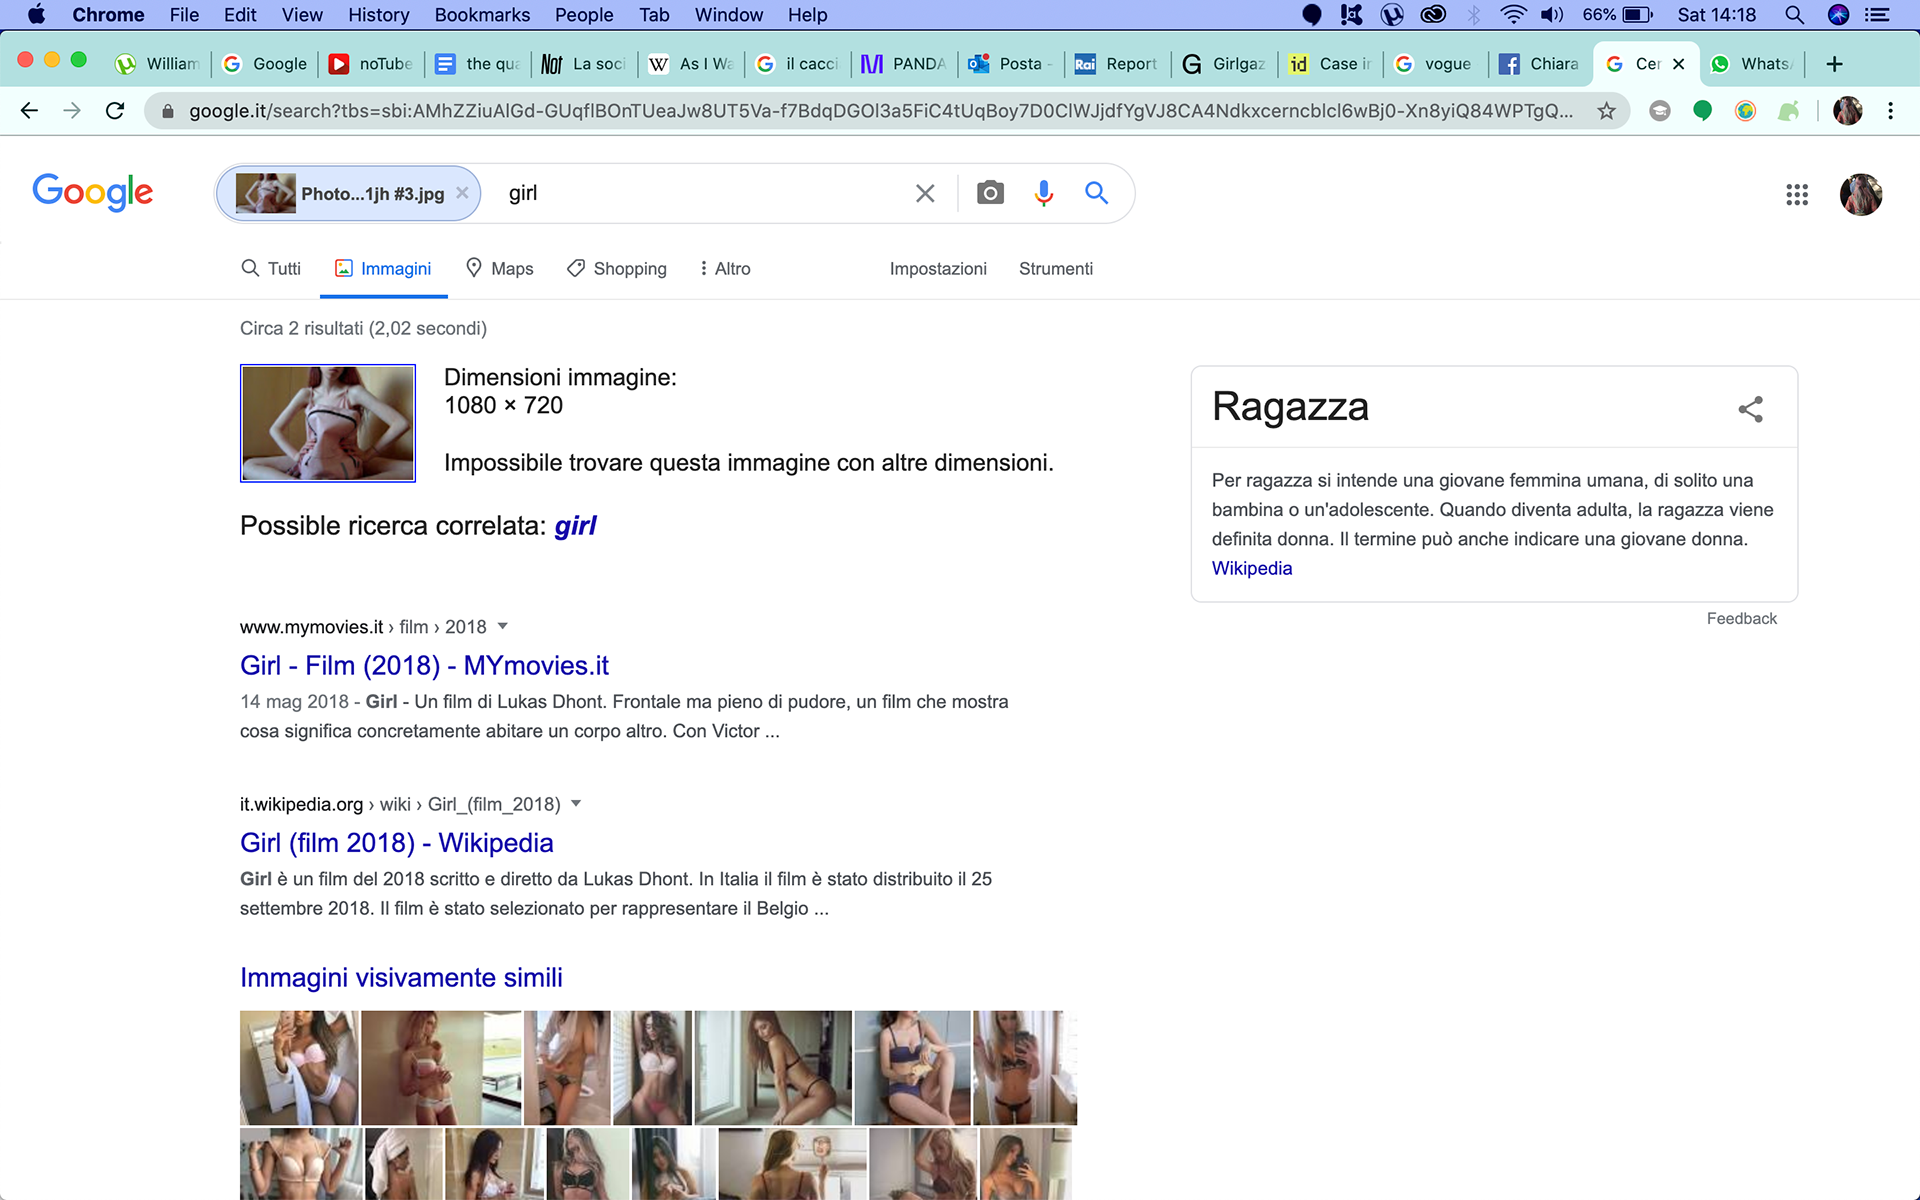
Task: Expand the Altro more options menu
Action: point(725,268)
